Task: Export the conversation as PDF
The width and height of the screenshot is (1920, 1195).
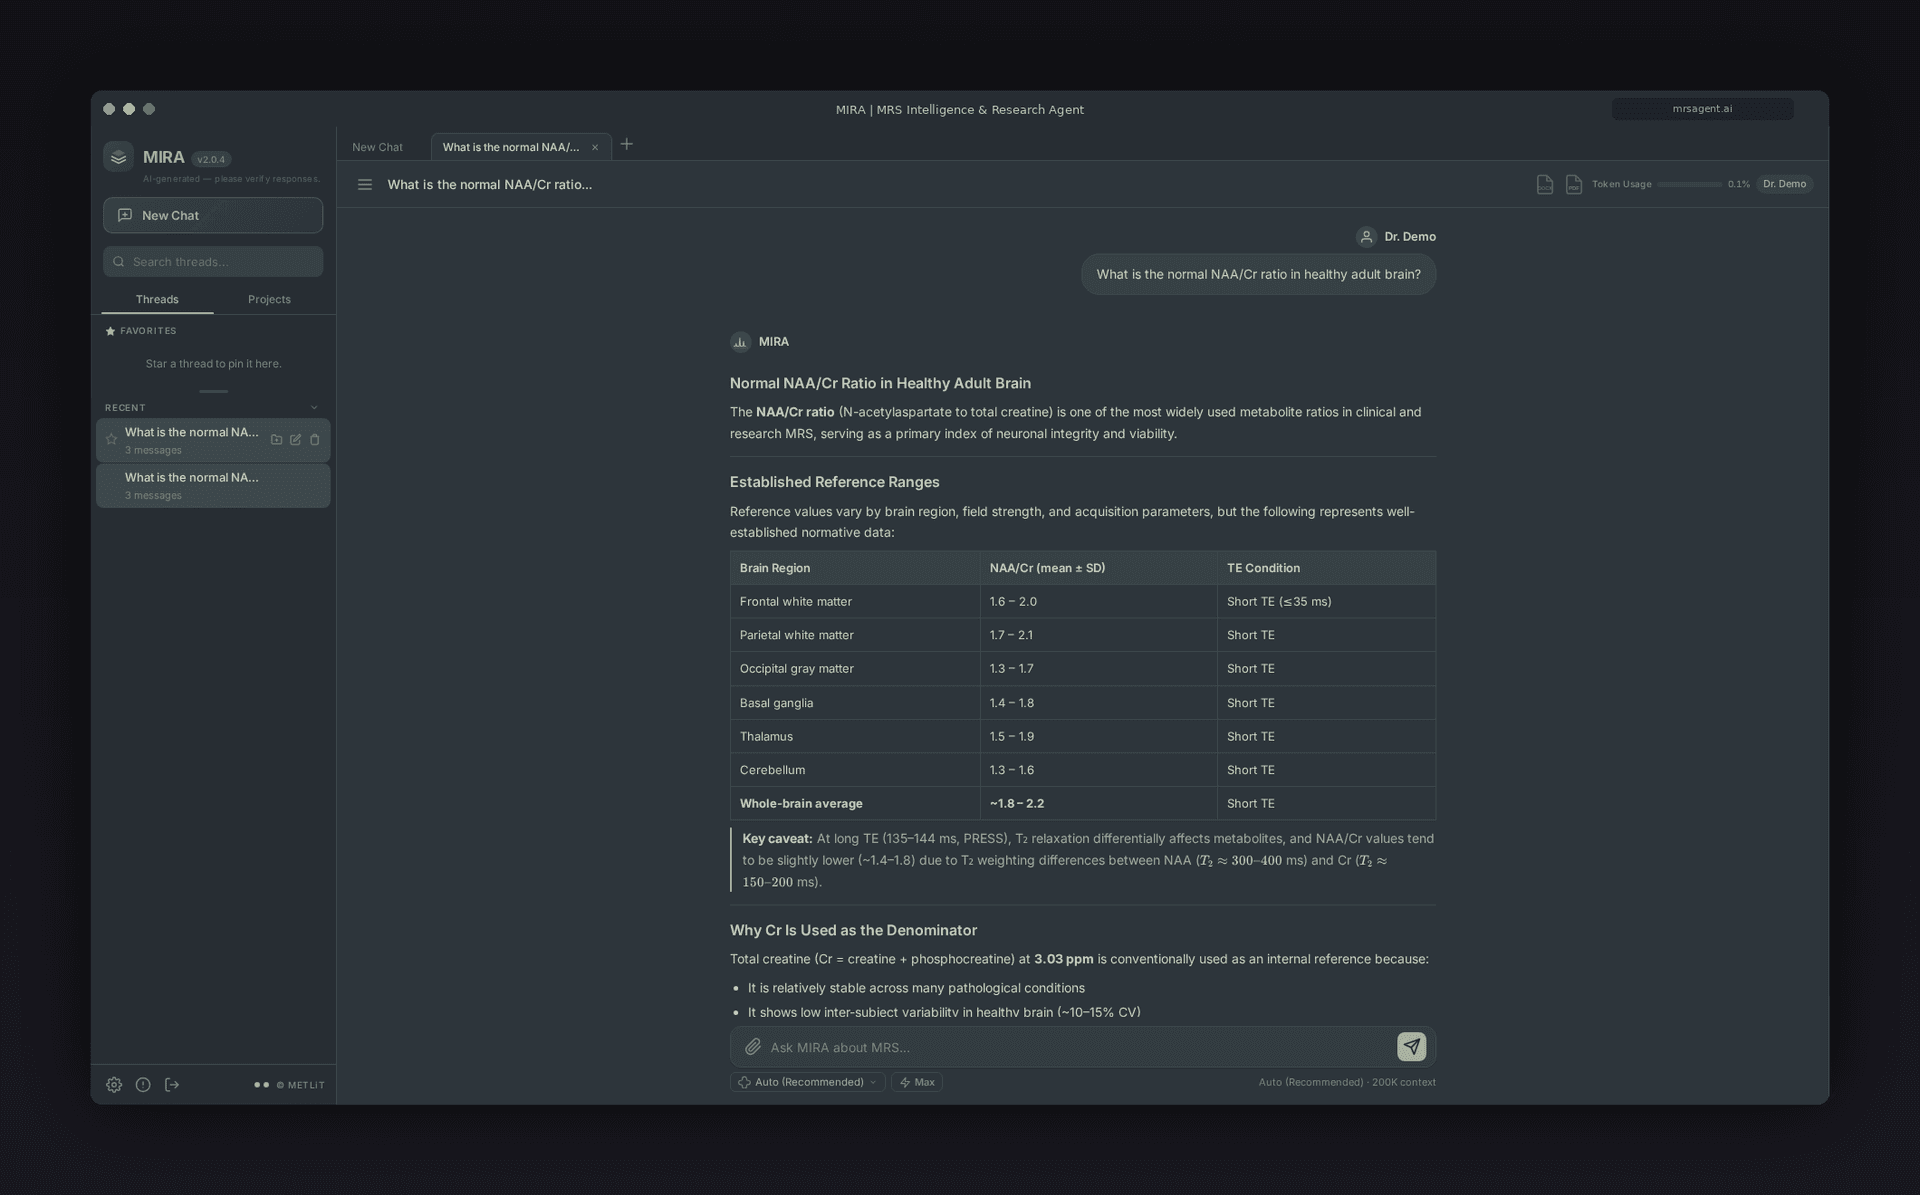Action: pyautogui.click(x=1575, y=184)
